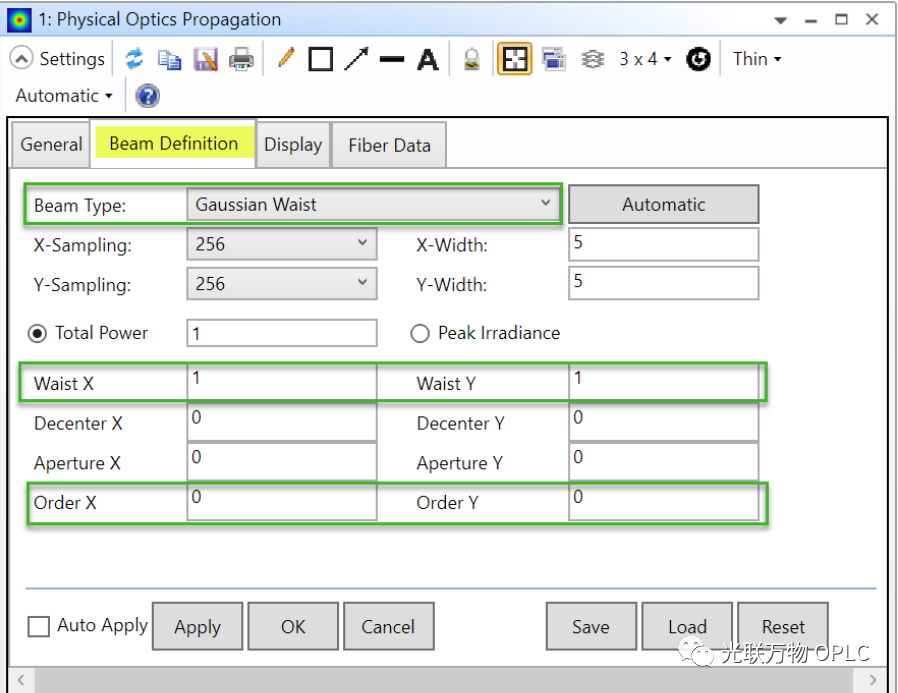Click the X-Width input field
This screenshot has width=898, height=693.
(663, 245)
